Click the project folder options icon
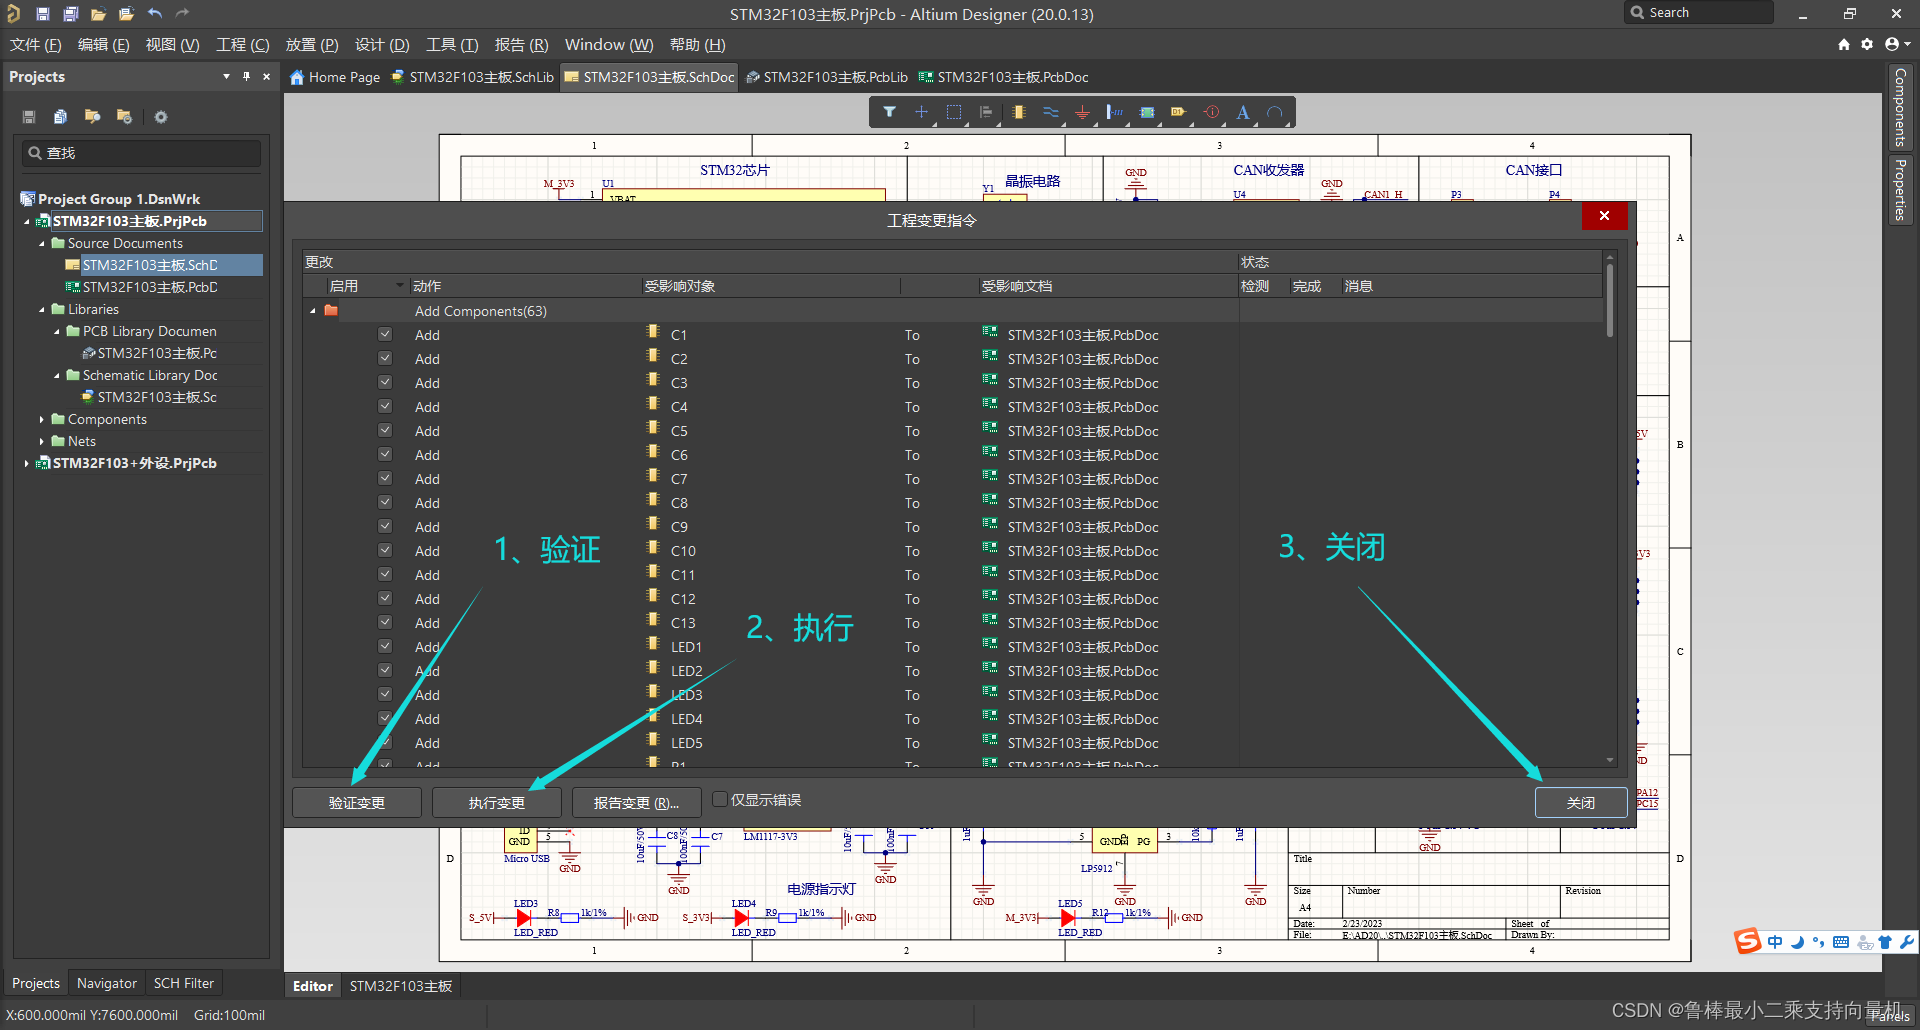 click(x=124, y=117)
